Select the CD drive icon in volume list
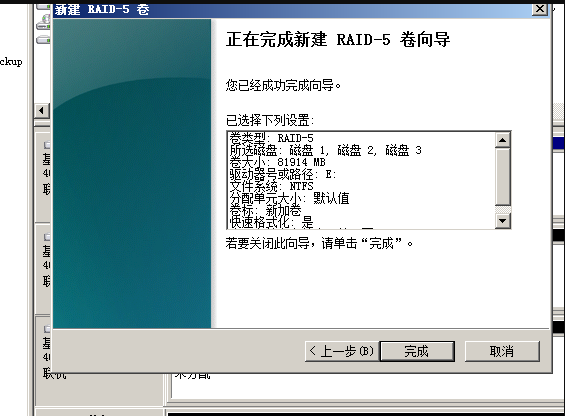This screenshot has width=565, height=416. pyautogui.click(x=44, y=23)
